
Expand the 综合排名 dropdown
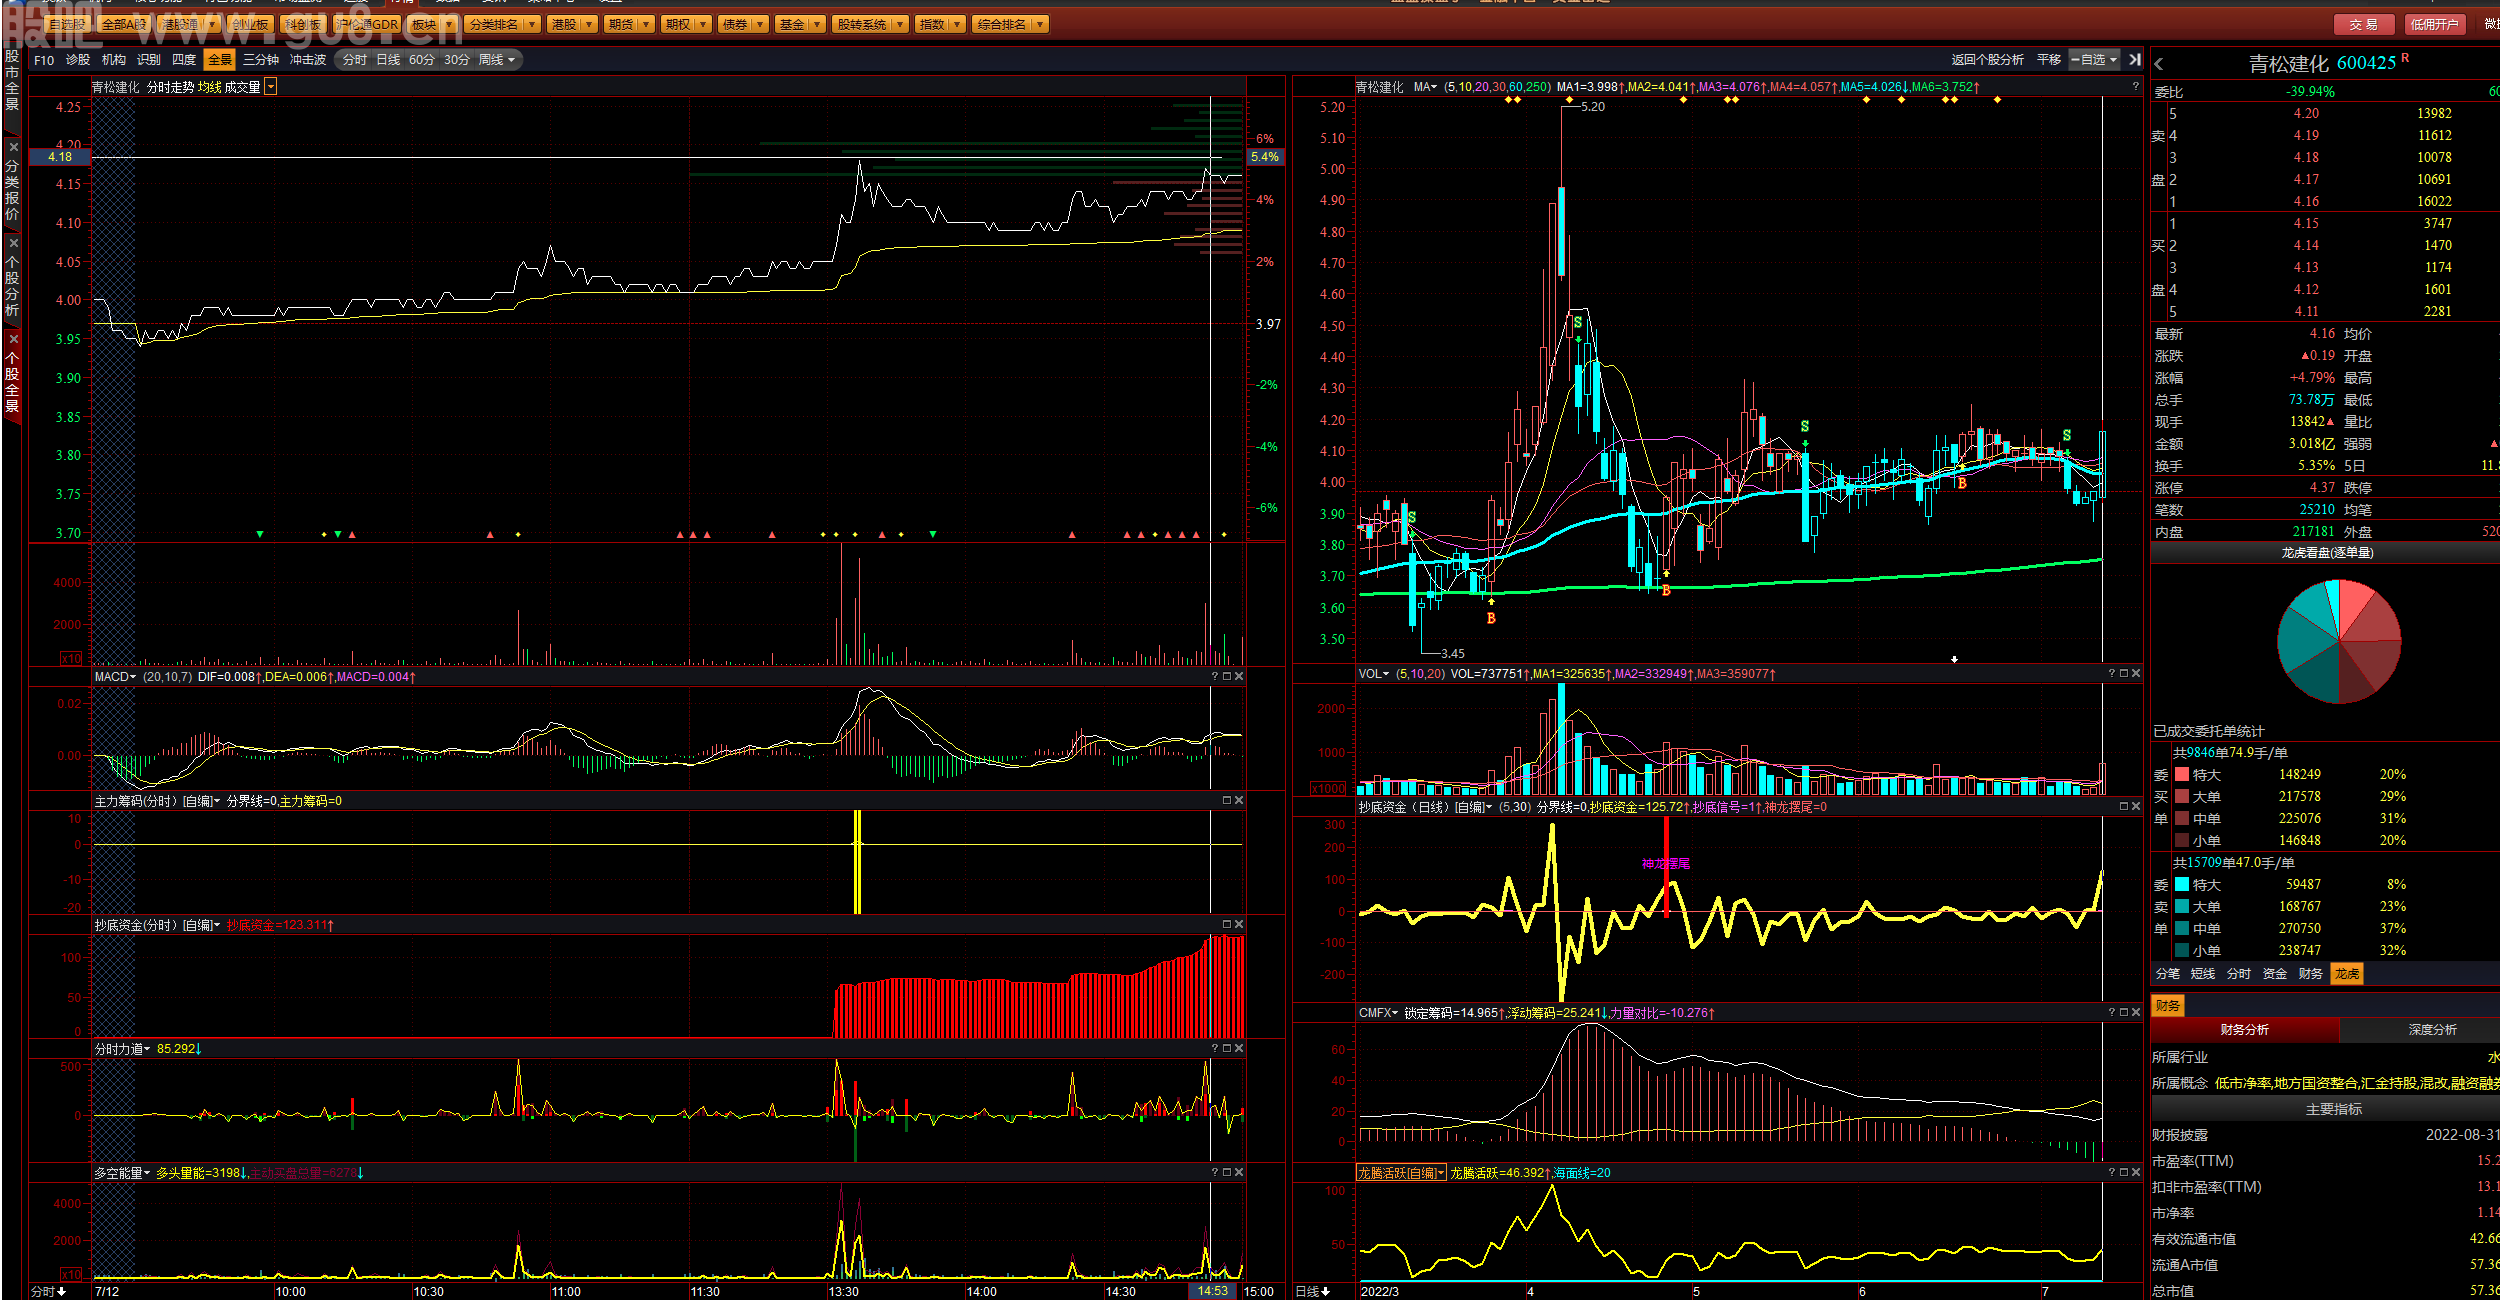click(1041, 24)
